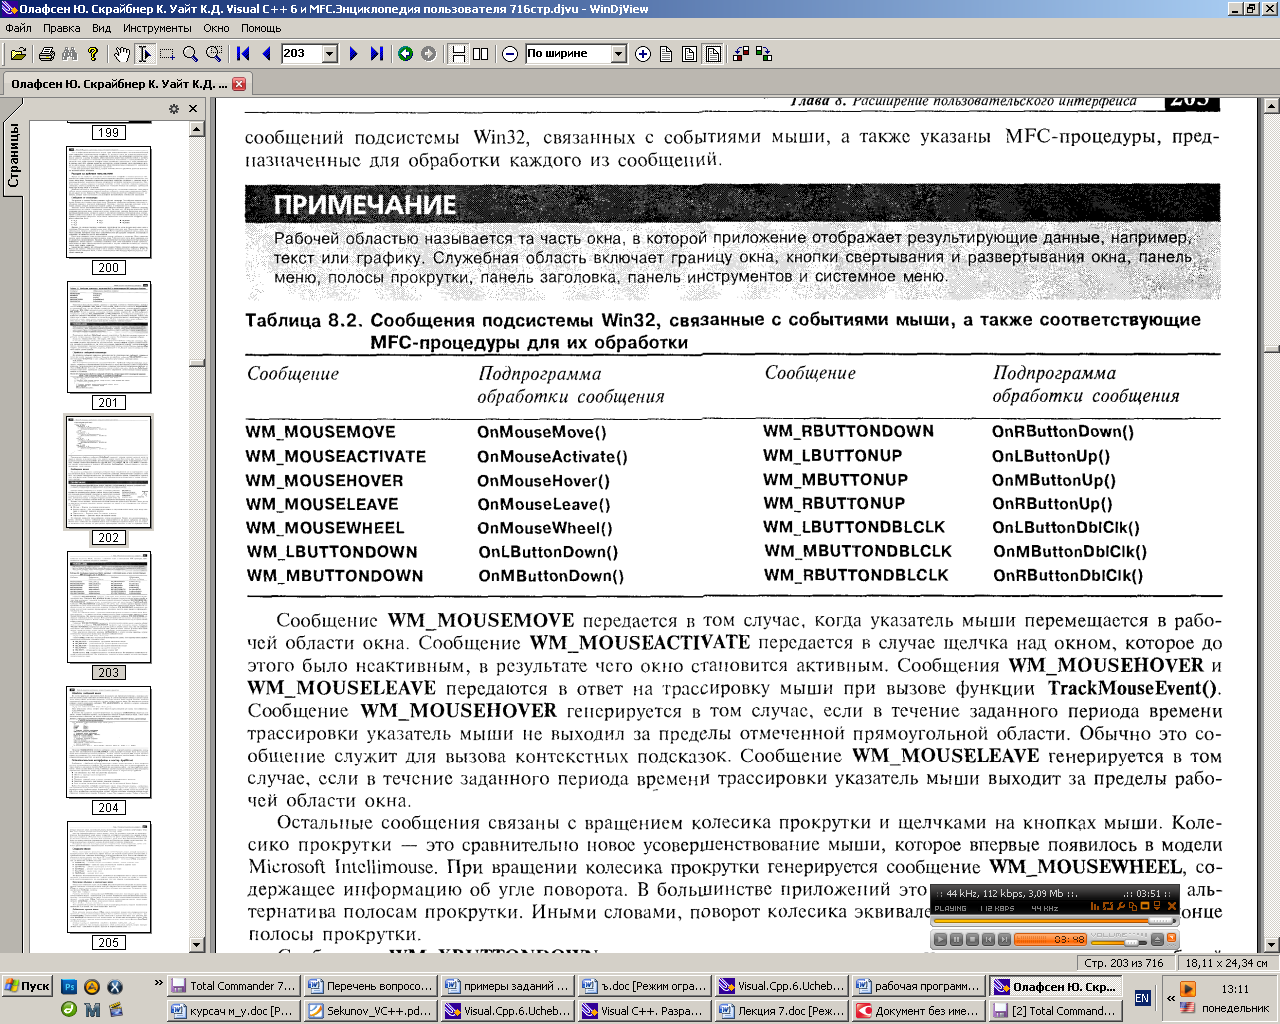
Task: Stop playback in the media player
Action: 972,939
